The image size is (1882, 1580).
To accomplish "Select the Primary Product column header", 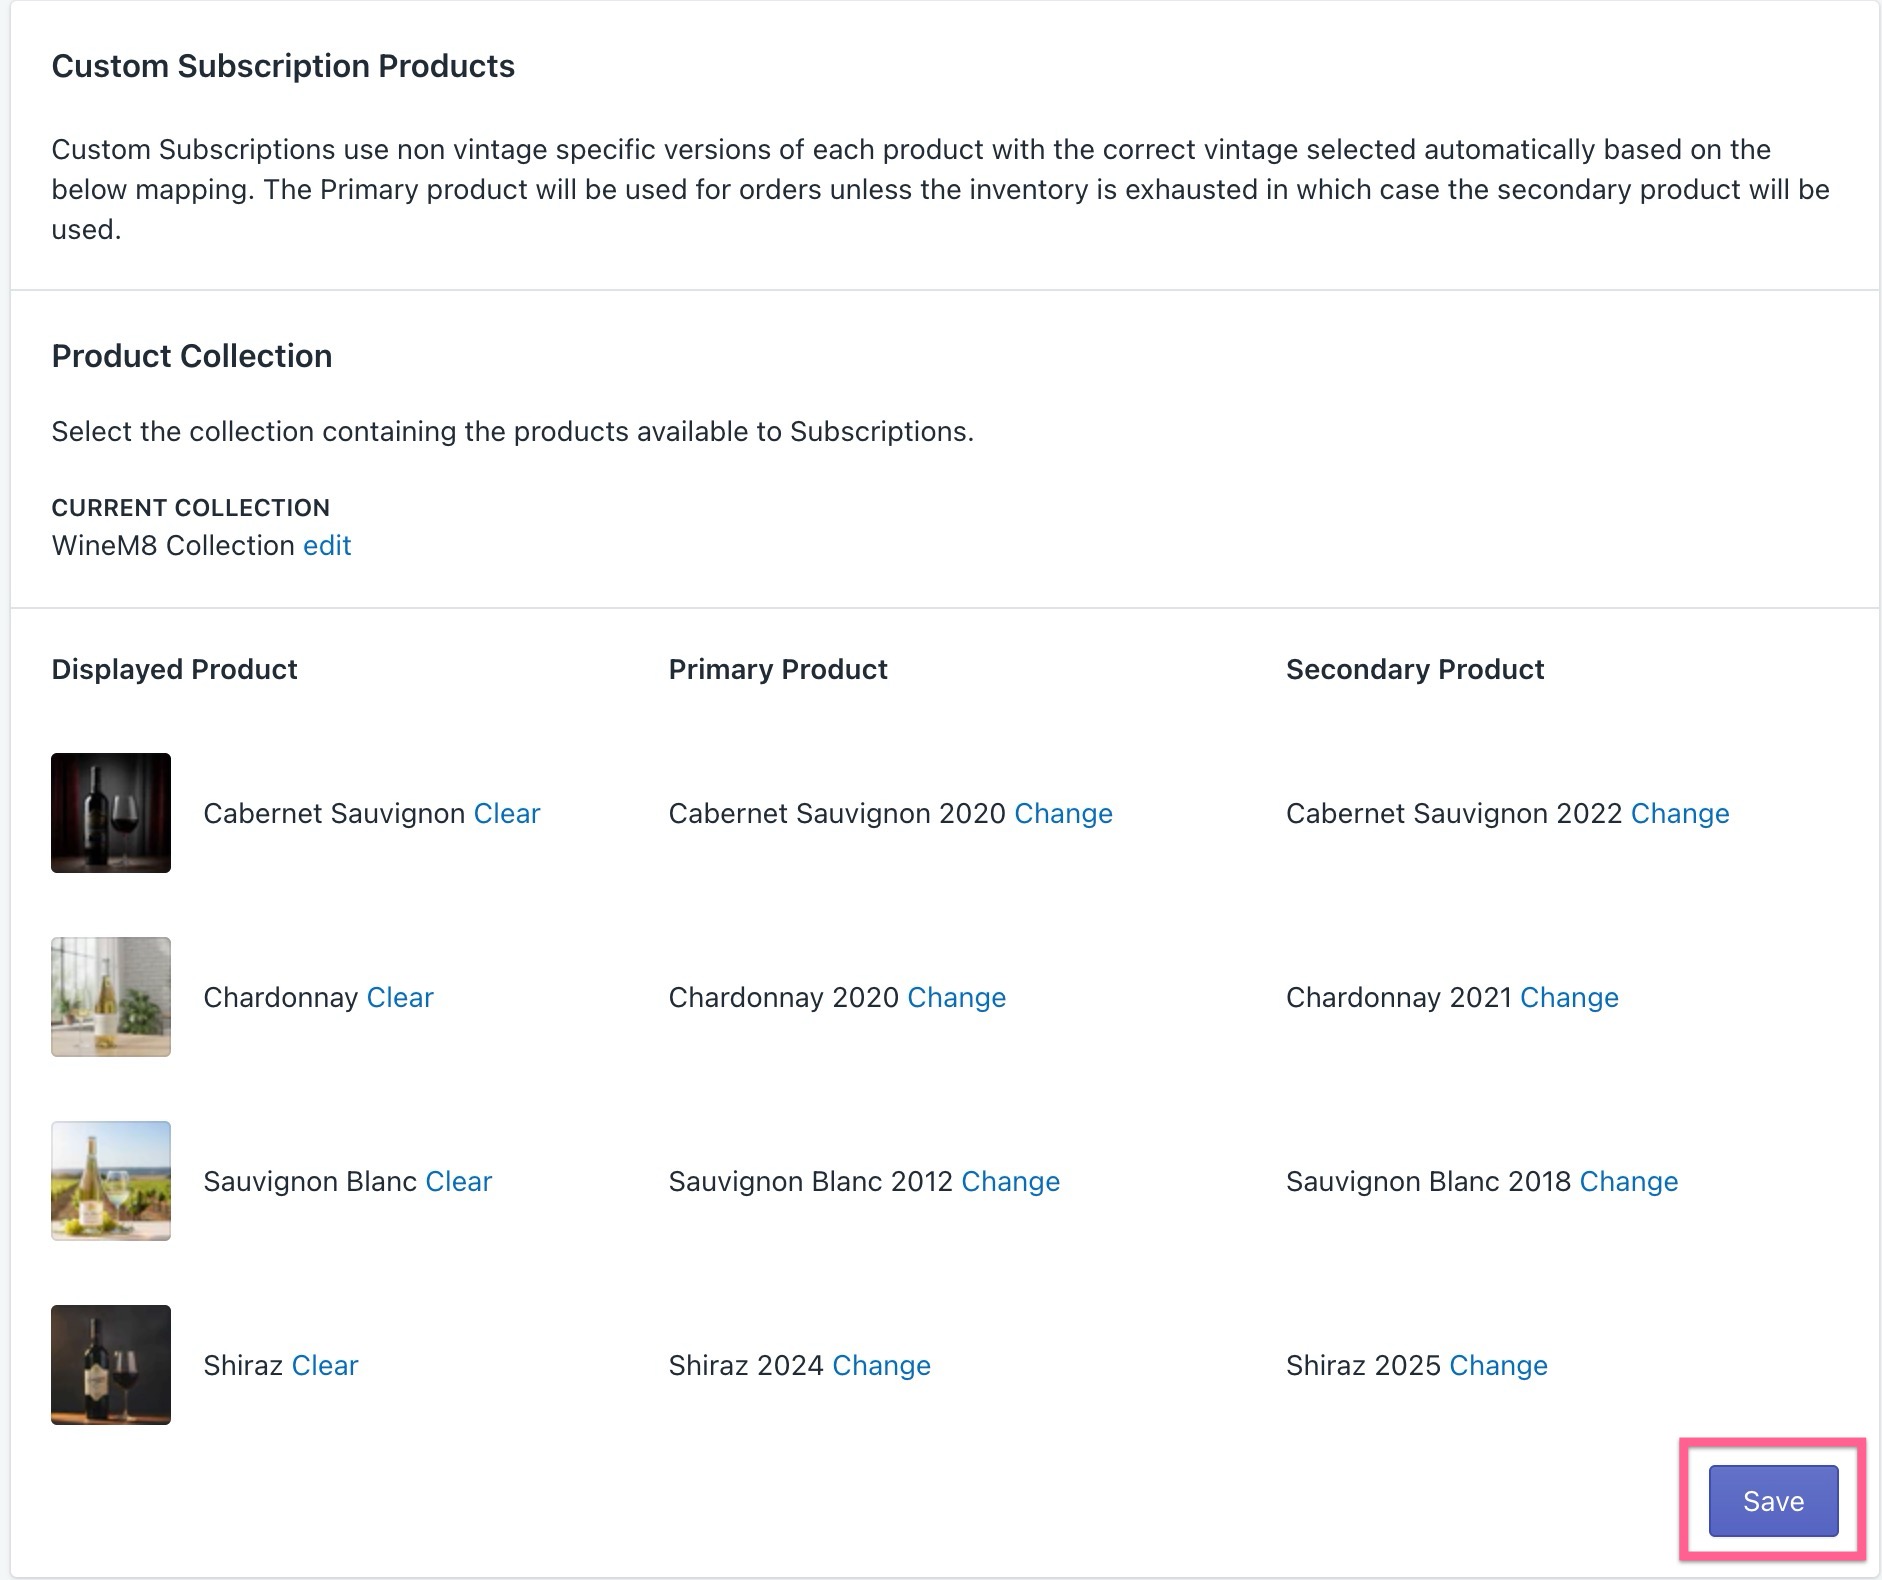I will pos(778,669).
